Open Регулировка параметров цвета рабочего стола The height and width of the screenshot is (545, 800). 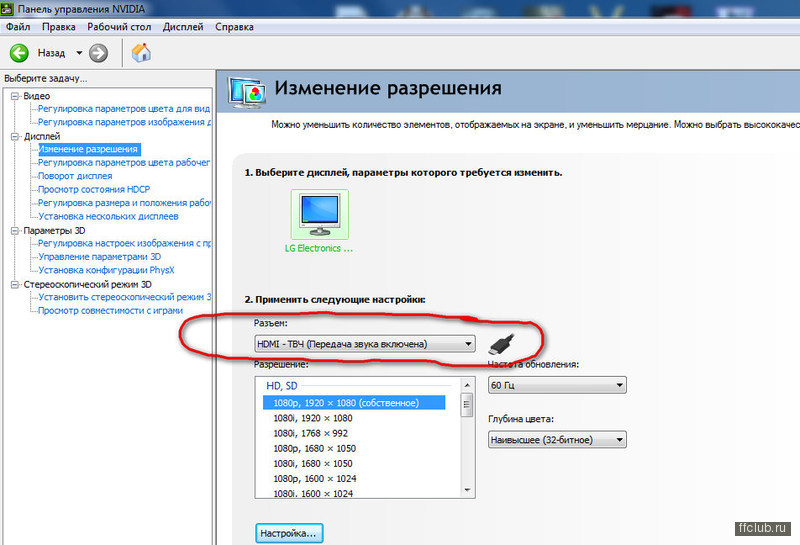coord(124,162)
